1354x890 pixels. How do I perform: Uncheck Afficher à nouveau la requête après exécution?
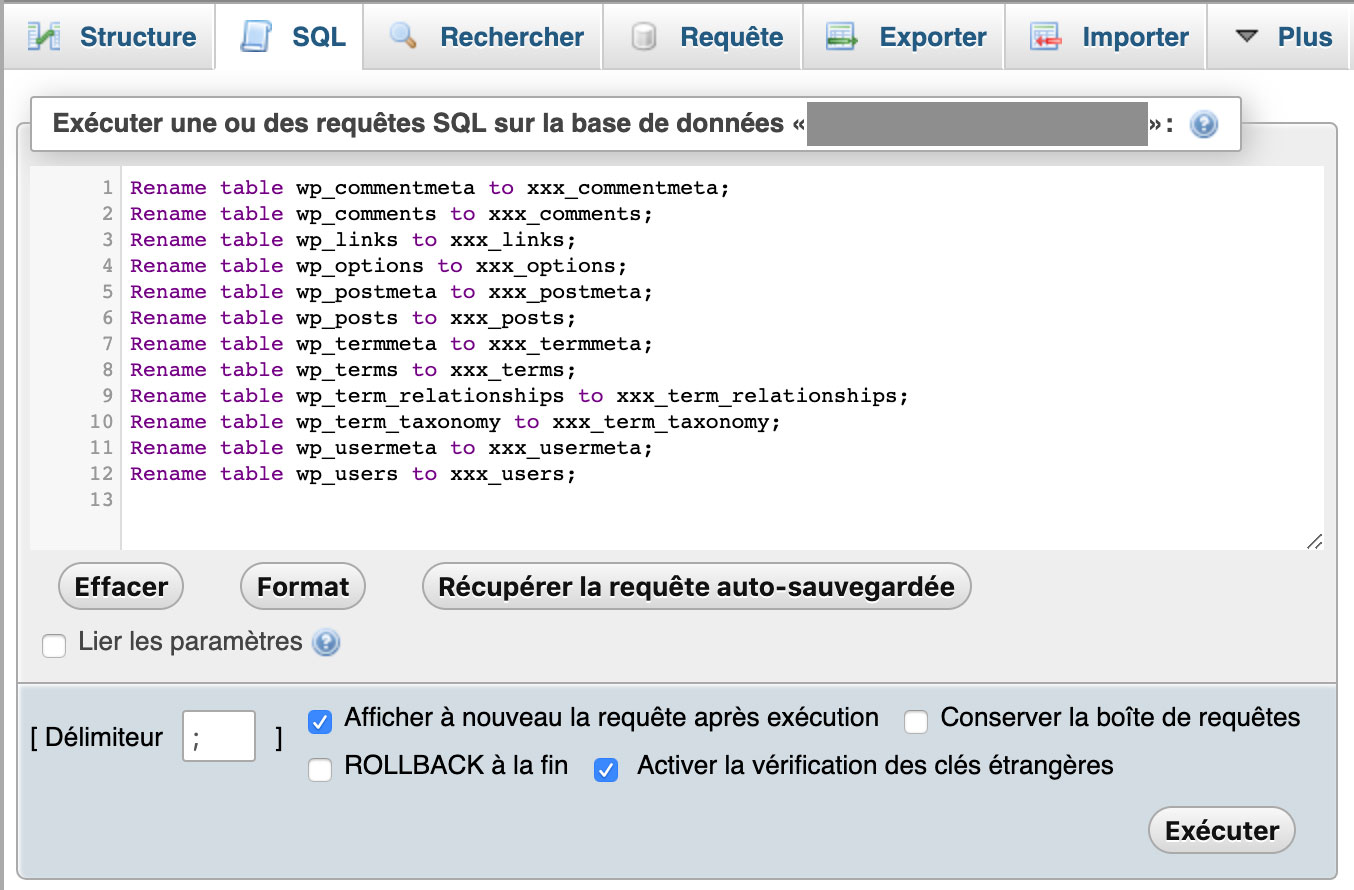pos(320,721)
